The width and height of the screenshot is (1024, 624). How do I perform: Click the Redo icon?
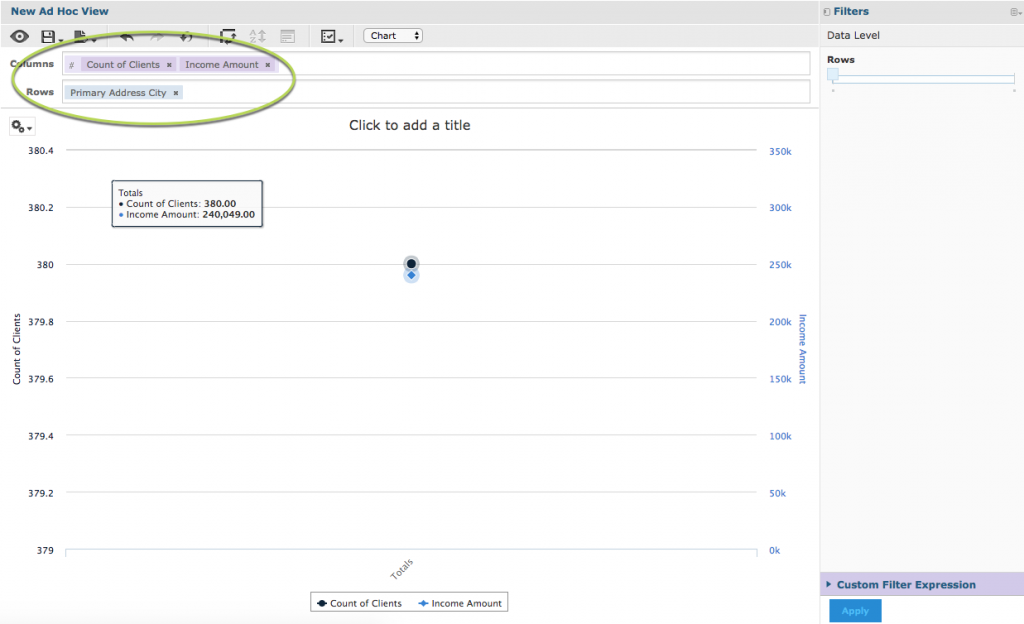click(x=156, y=35)
